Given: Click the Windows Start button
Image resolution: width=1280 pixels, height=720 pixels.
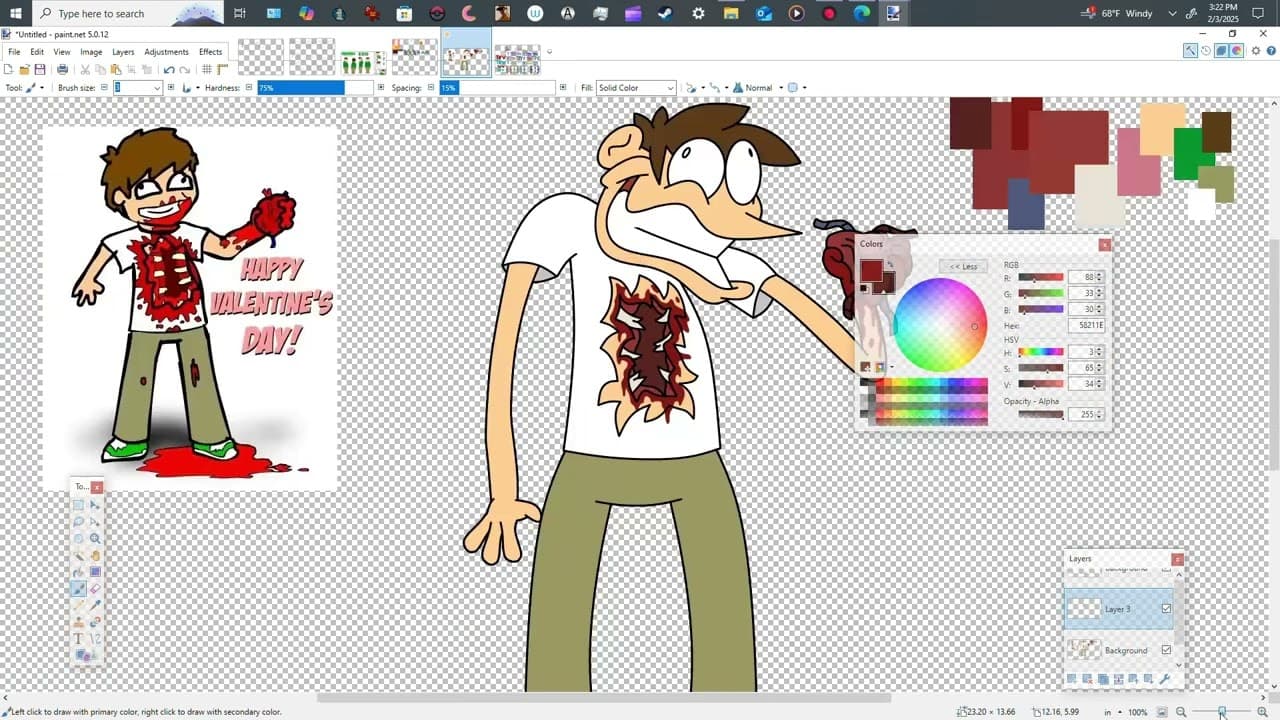Looking at the screenshot, I should (x=15, y=13).
